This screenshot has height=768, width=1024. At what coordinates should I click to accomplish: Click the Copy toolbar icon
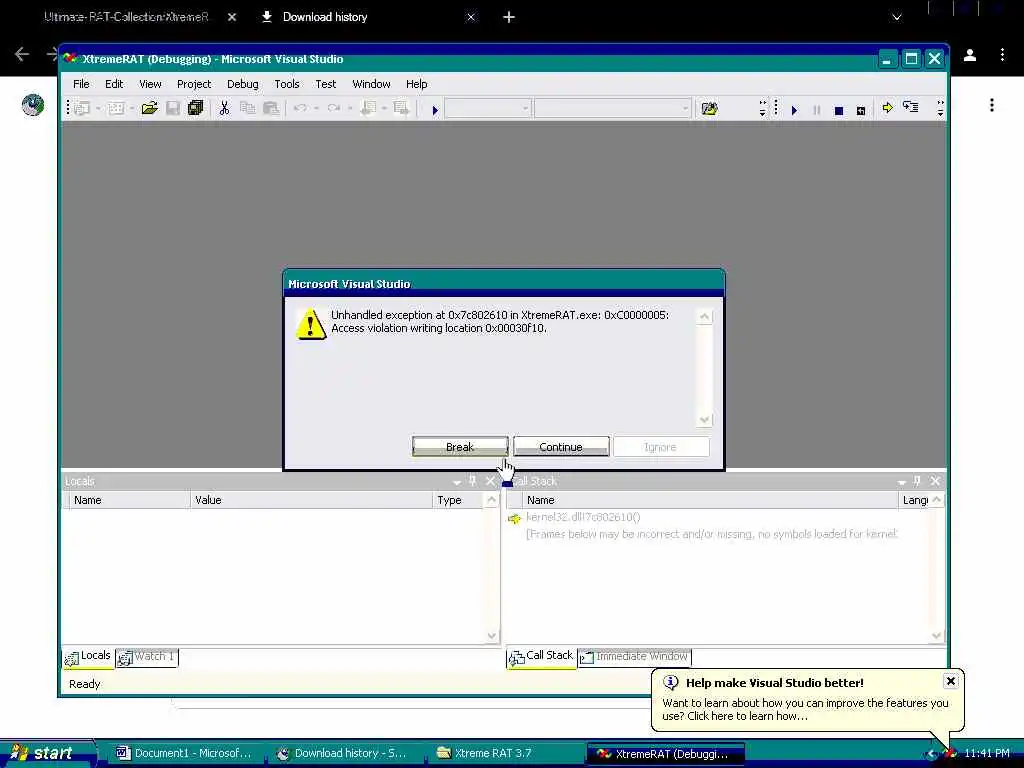pyautogui.click(x=248, y=108)
